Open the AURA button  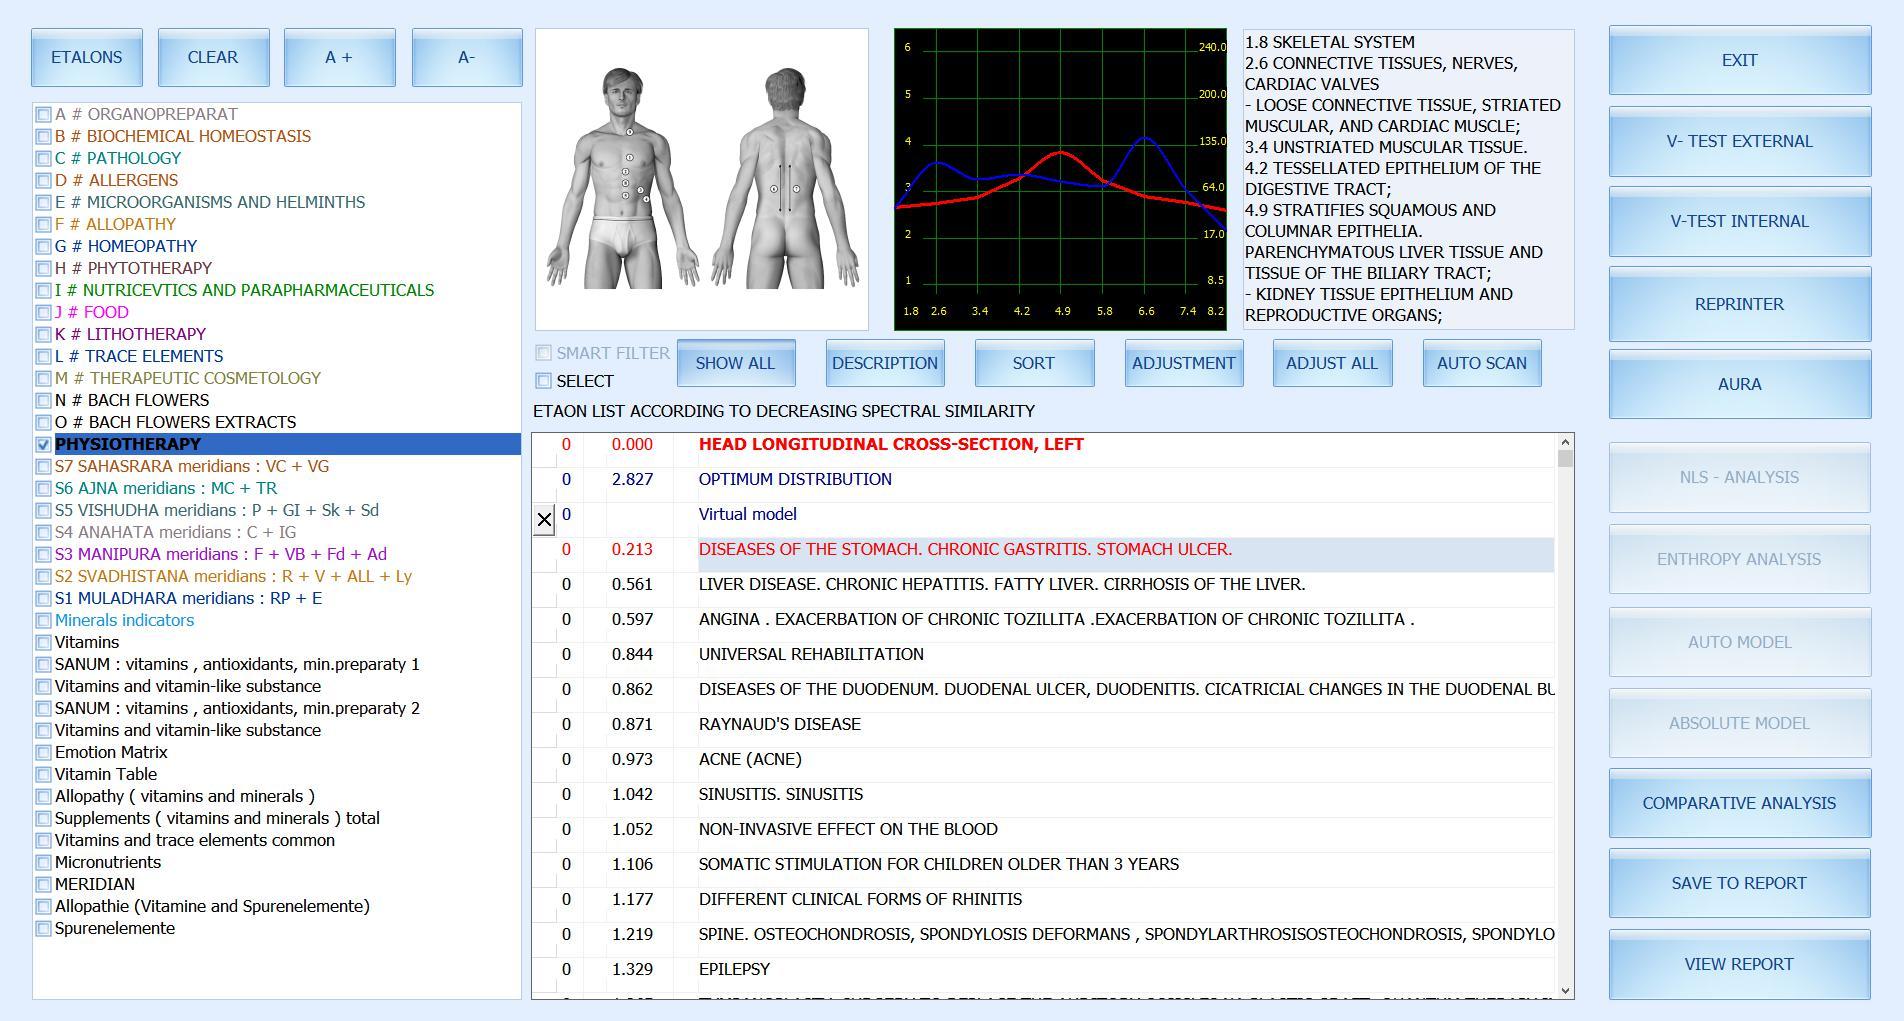coord(1740,384)
